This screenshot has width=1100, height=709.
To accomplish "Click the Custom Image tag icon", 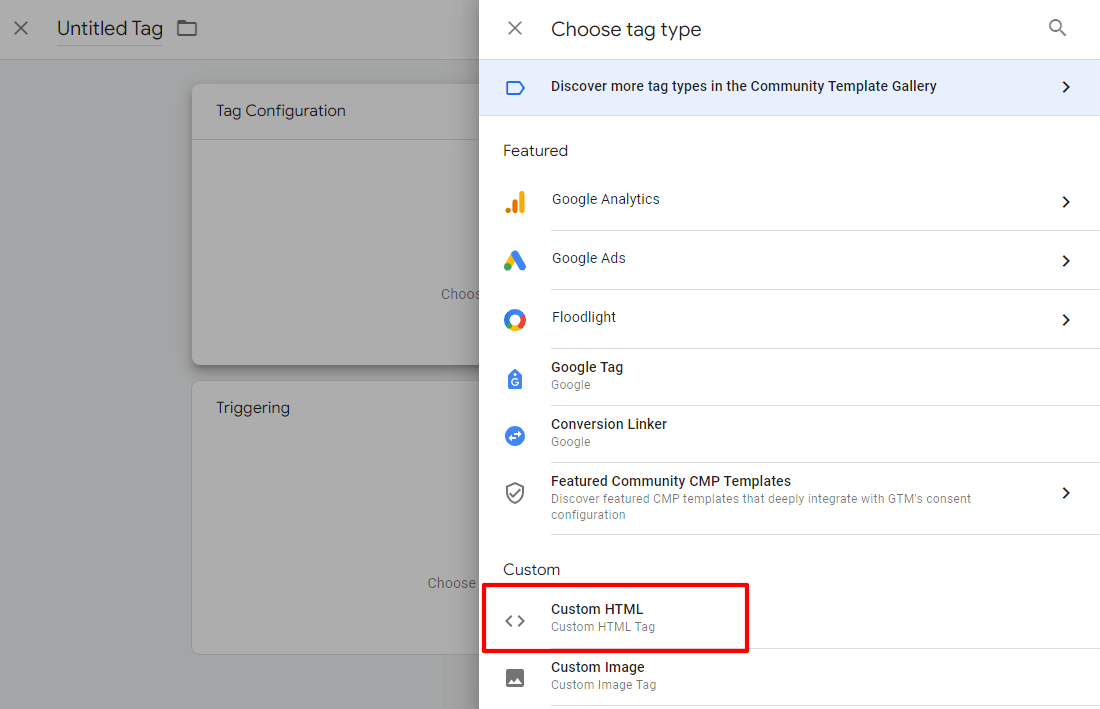I will [x=515, y=677].
